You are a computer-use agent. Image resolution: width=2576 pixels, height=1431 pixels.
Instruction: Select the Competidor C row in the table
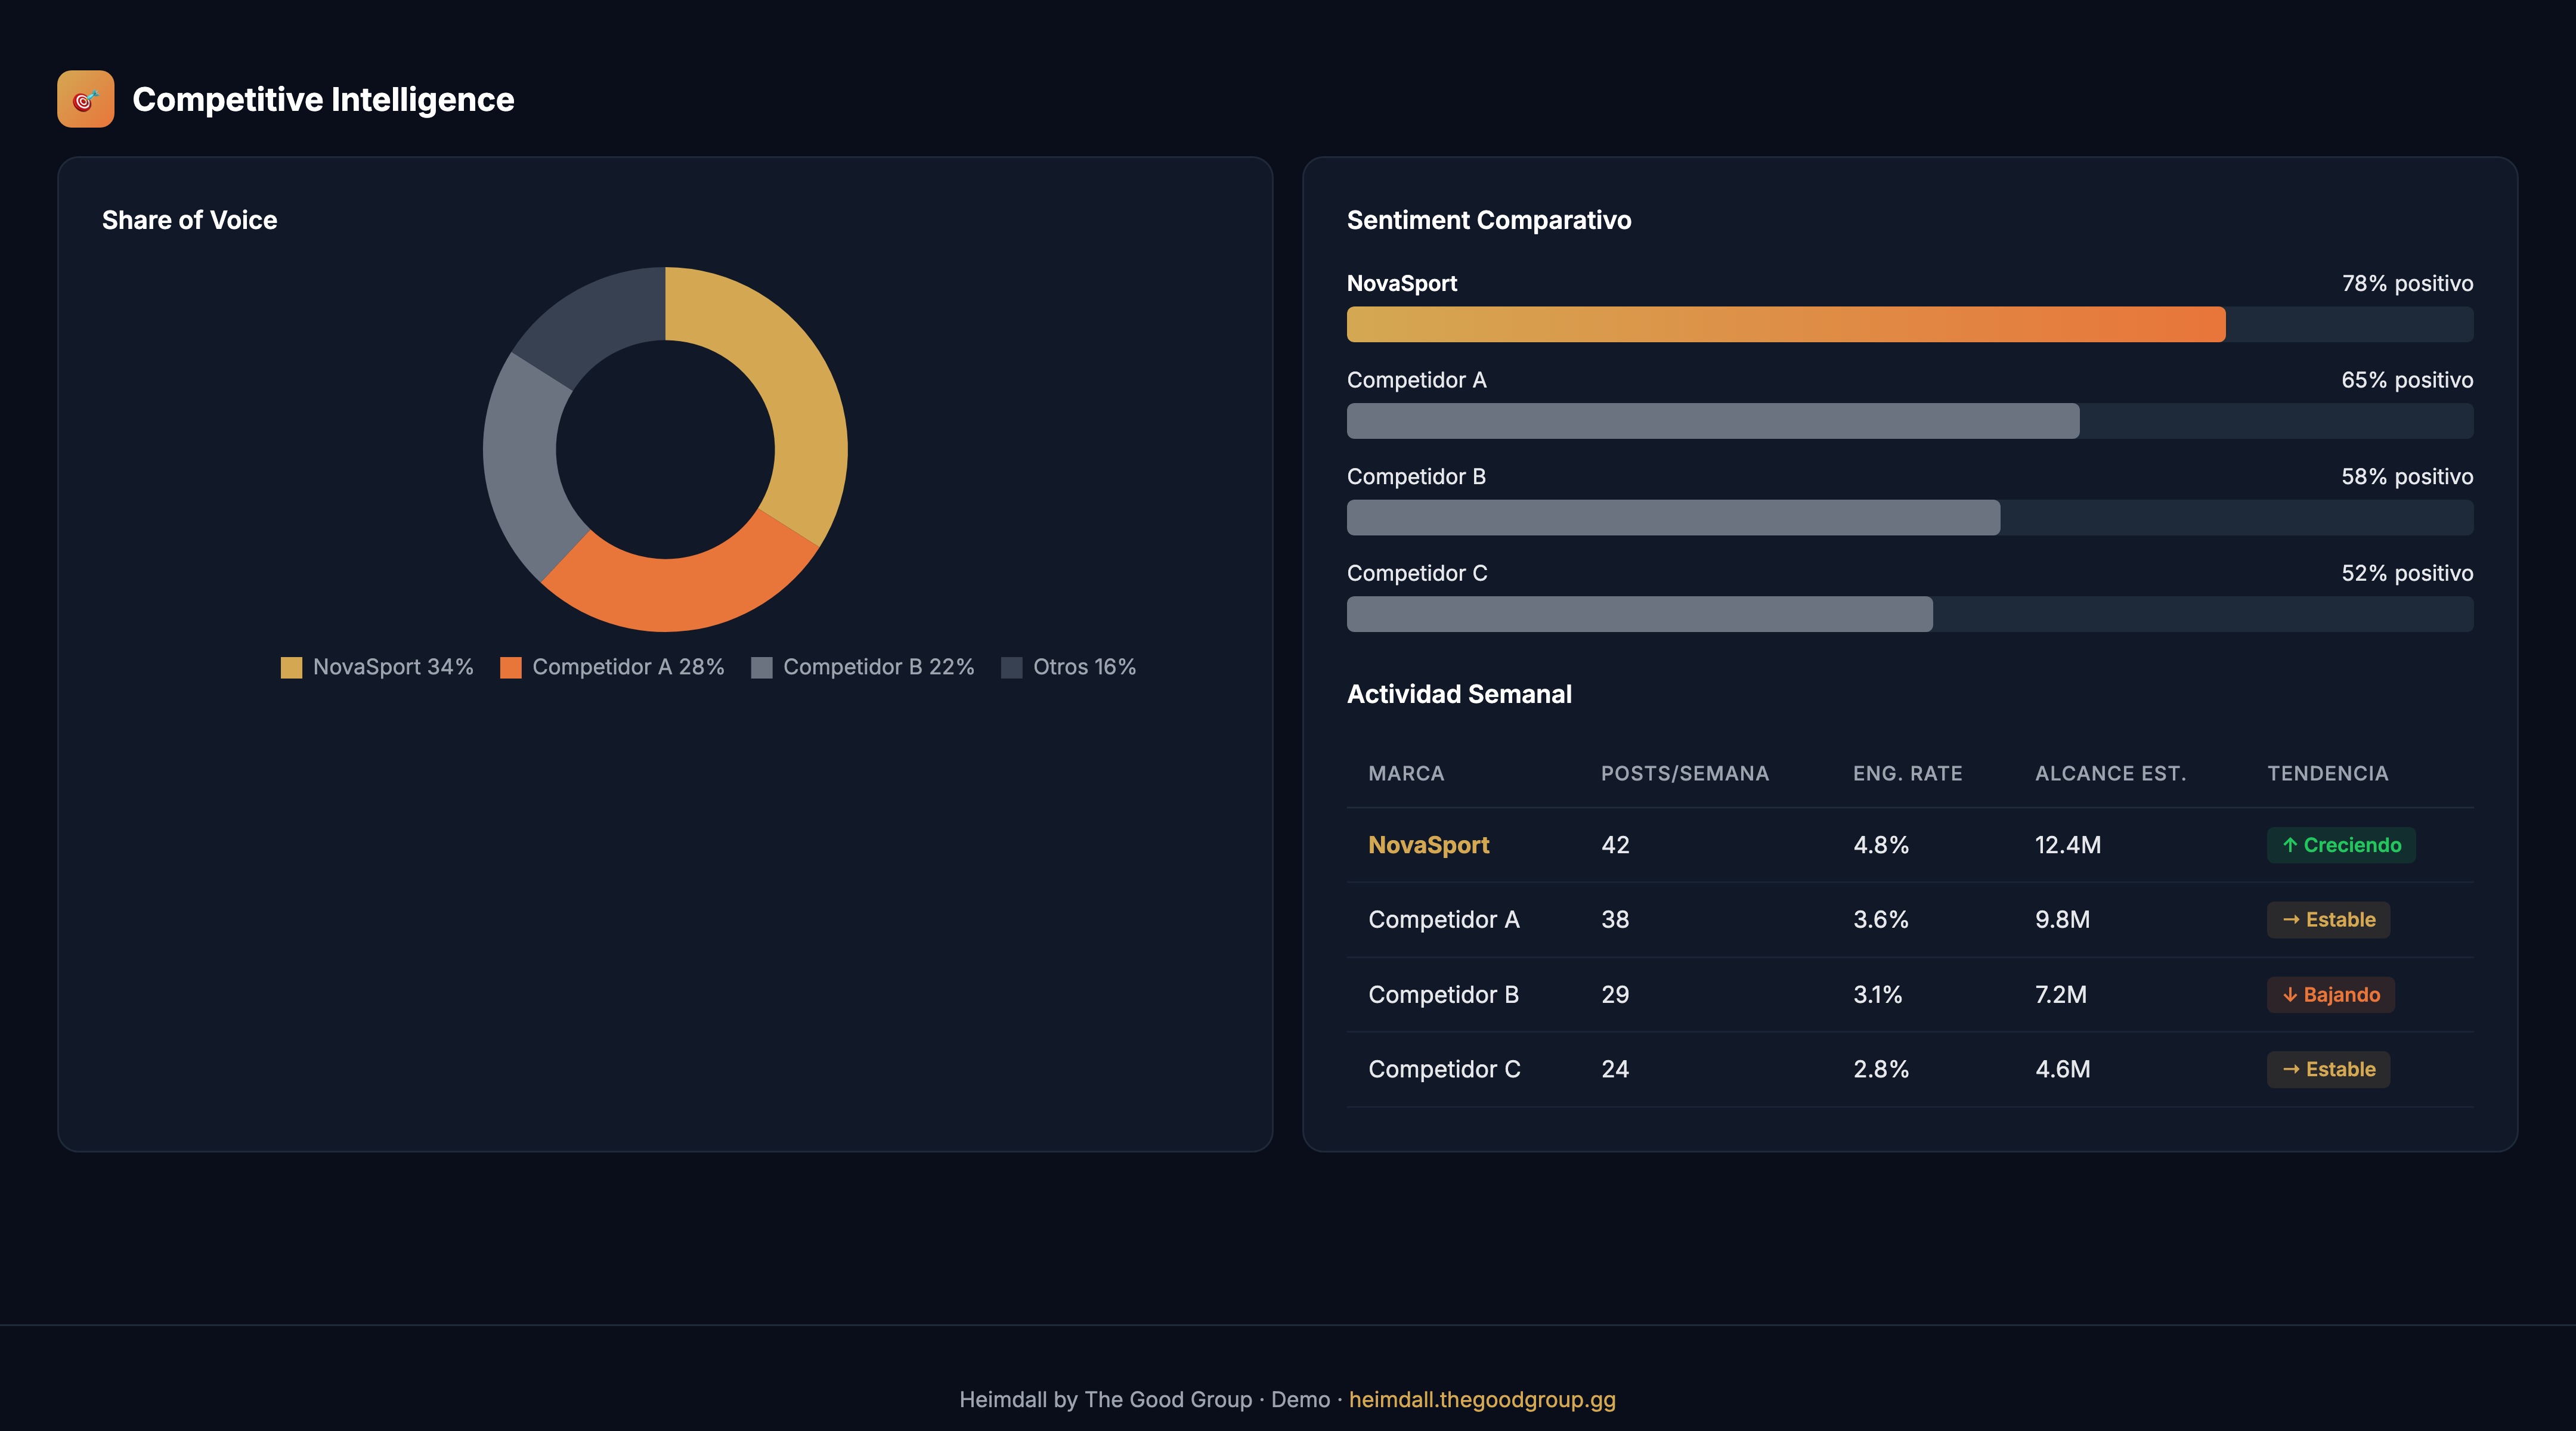click(1444, 1069)
